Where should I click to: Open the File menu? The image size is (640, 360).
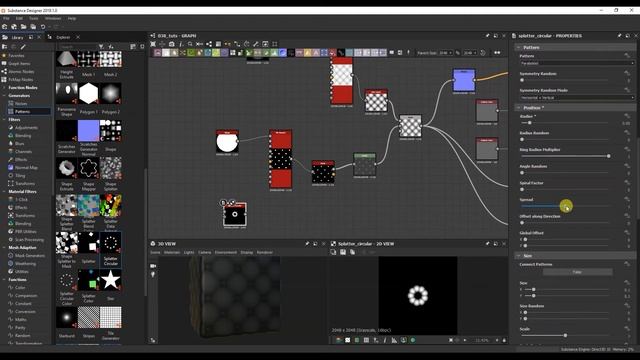pyautogui.click(x=6, y=18)
